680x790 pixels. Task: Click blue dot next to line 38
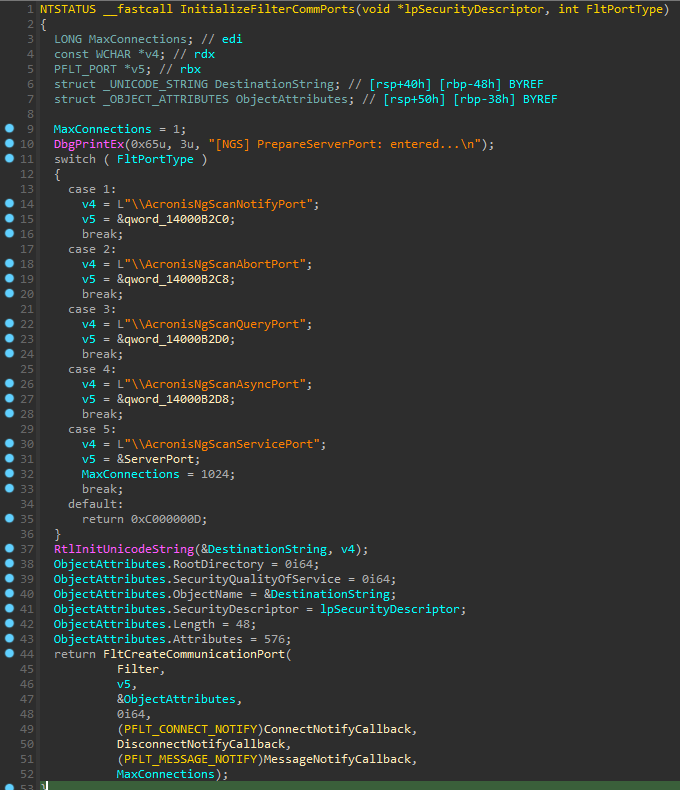pos(9,563)
